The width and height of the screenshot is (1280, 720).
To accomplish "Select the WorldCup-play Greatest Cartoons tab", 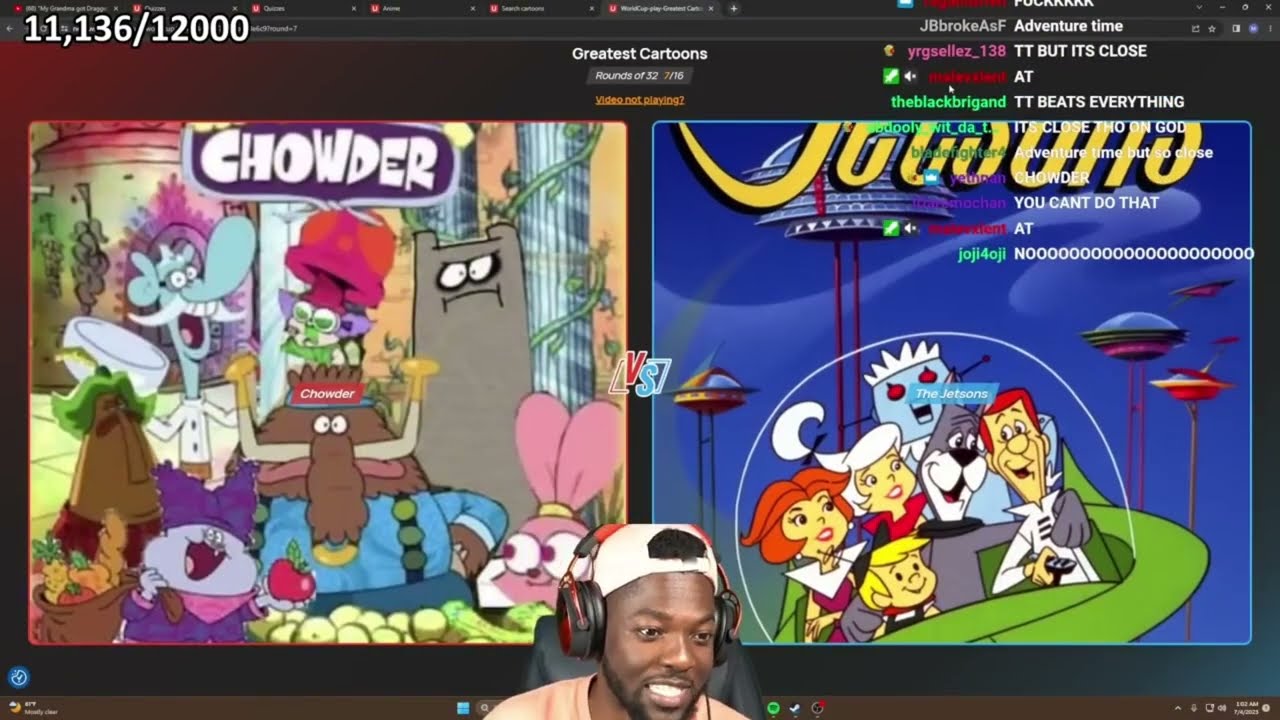I will coord(660,8).
